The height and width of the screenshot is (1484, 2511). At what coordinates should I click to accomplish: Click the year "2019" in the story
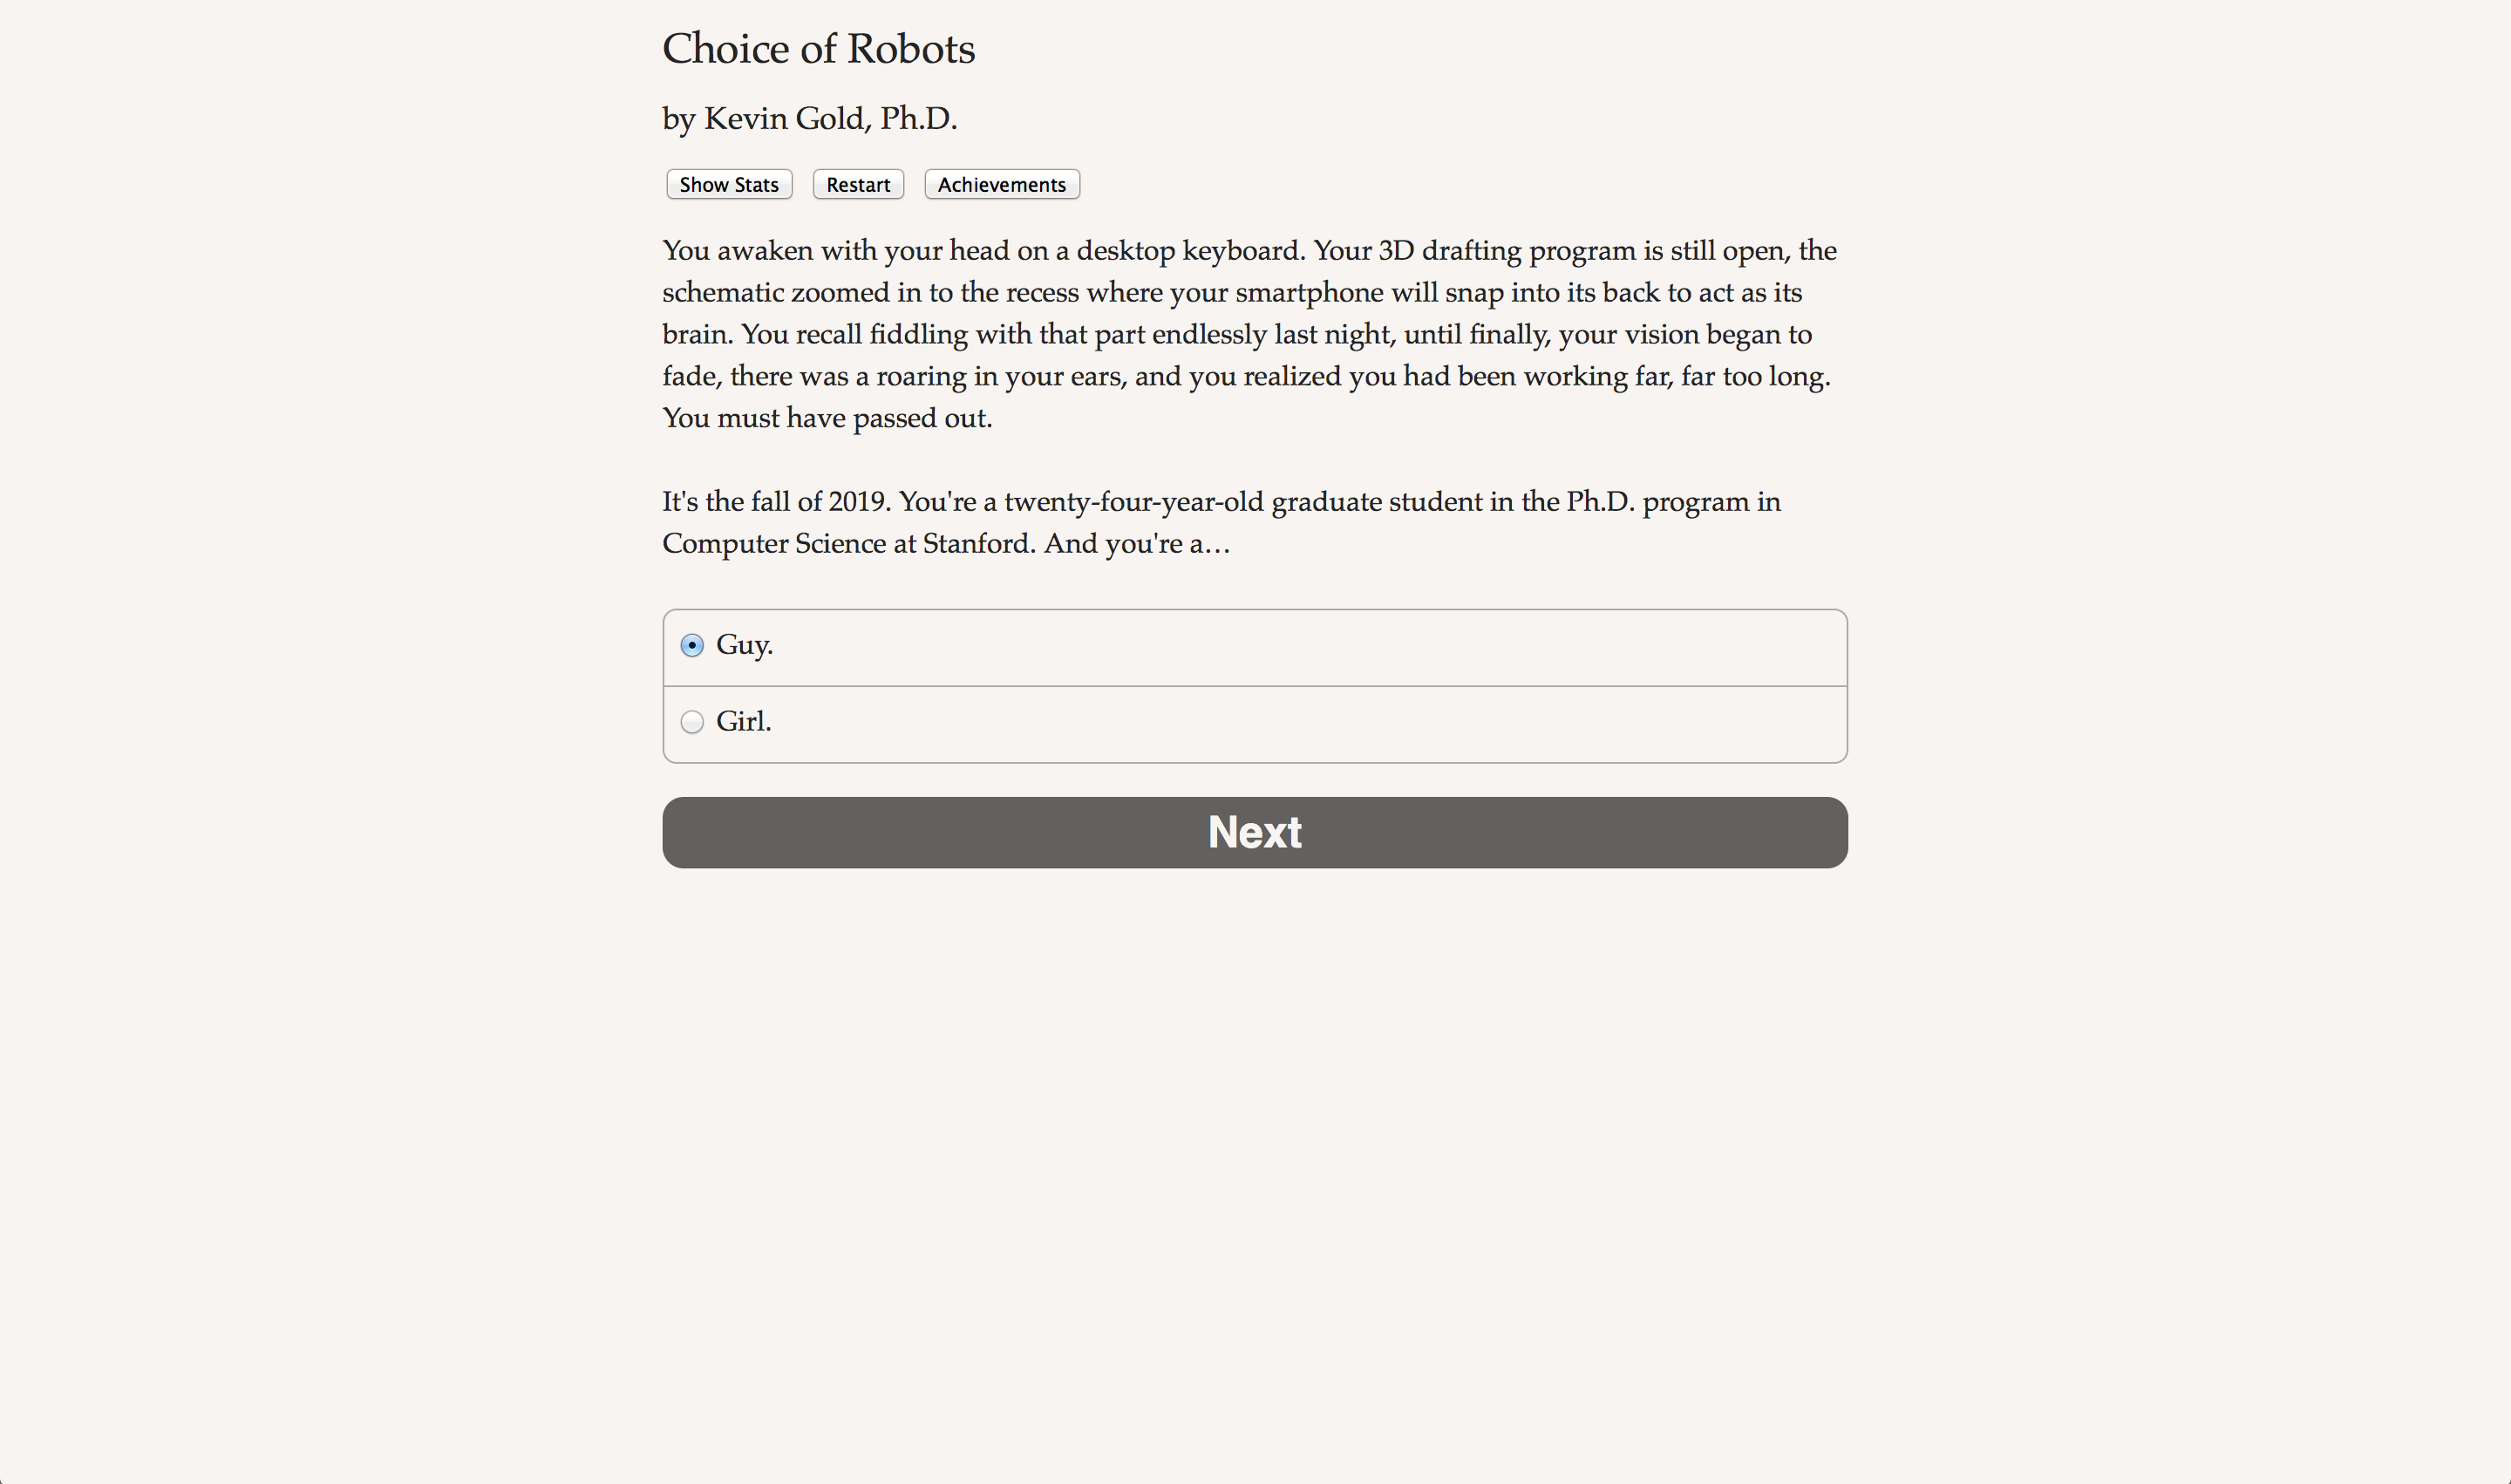tap(857, 502)
